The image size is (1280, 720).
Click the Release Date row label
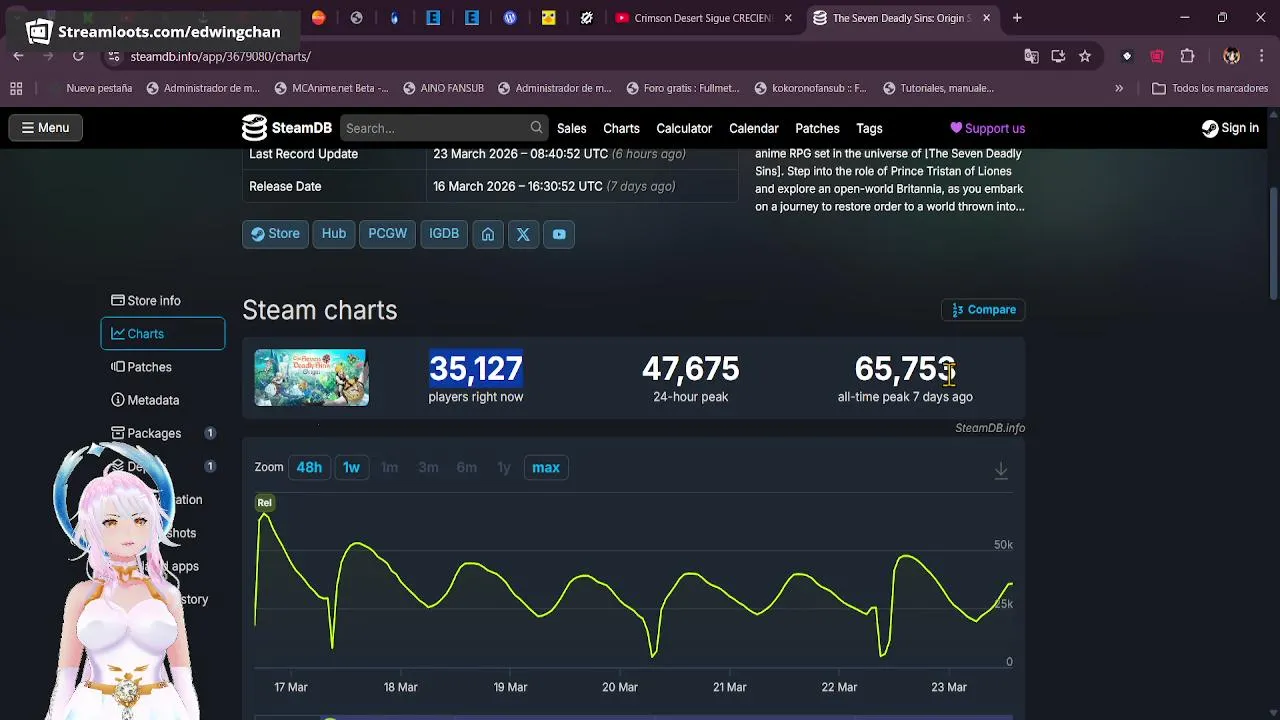coord(285,186)
